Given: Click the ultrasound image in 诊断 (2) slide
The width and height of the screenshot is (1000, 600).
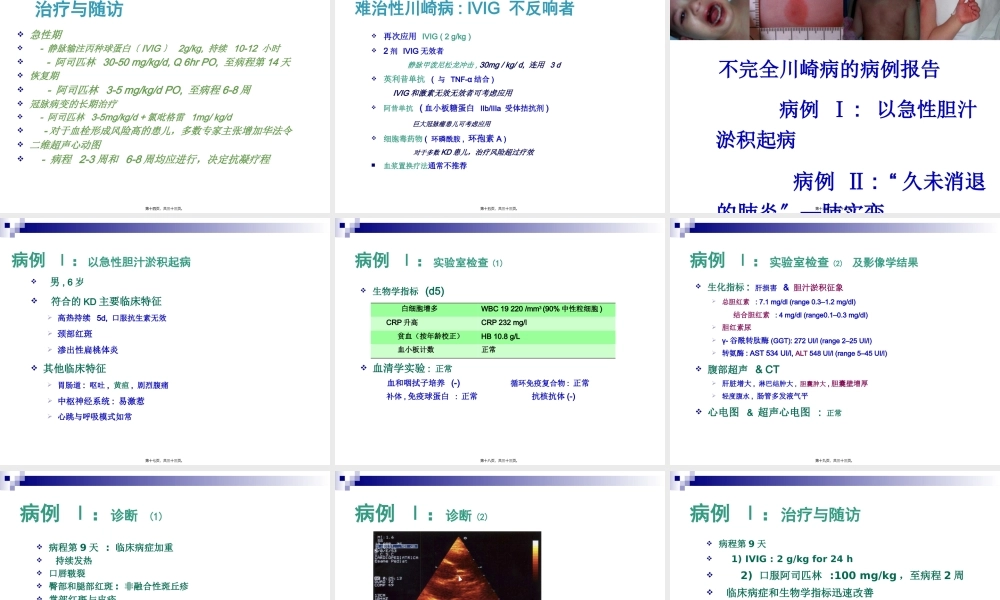Looking at the screenshot, I should pyautogui.click(x=456, y=566).
